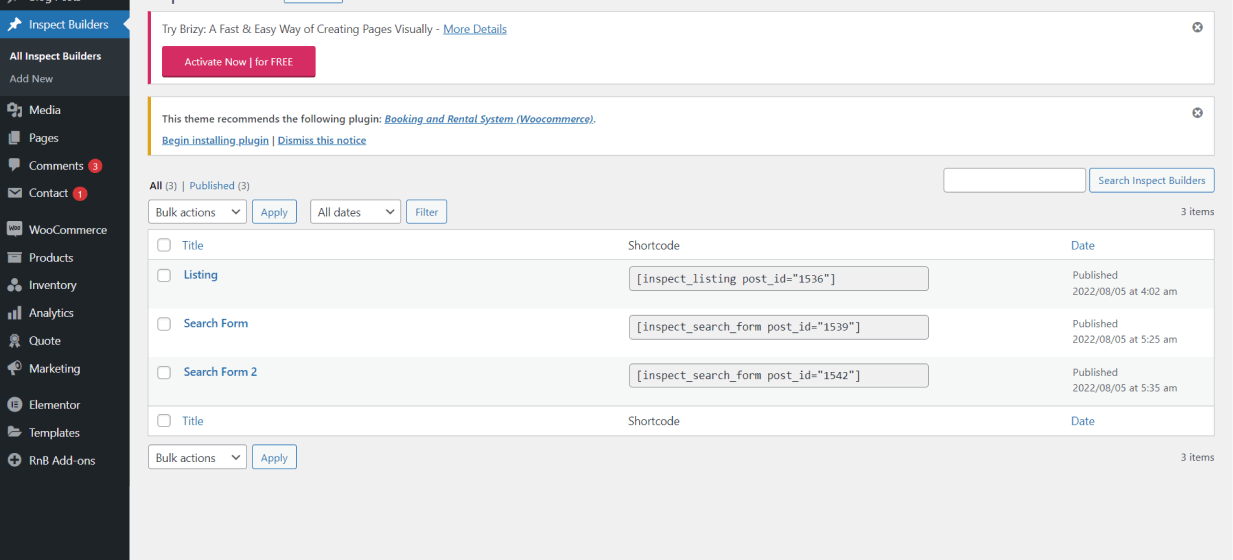Click the Begin installing plugin link
1233x560 pixels.
[215, 141]
